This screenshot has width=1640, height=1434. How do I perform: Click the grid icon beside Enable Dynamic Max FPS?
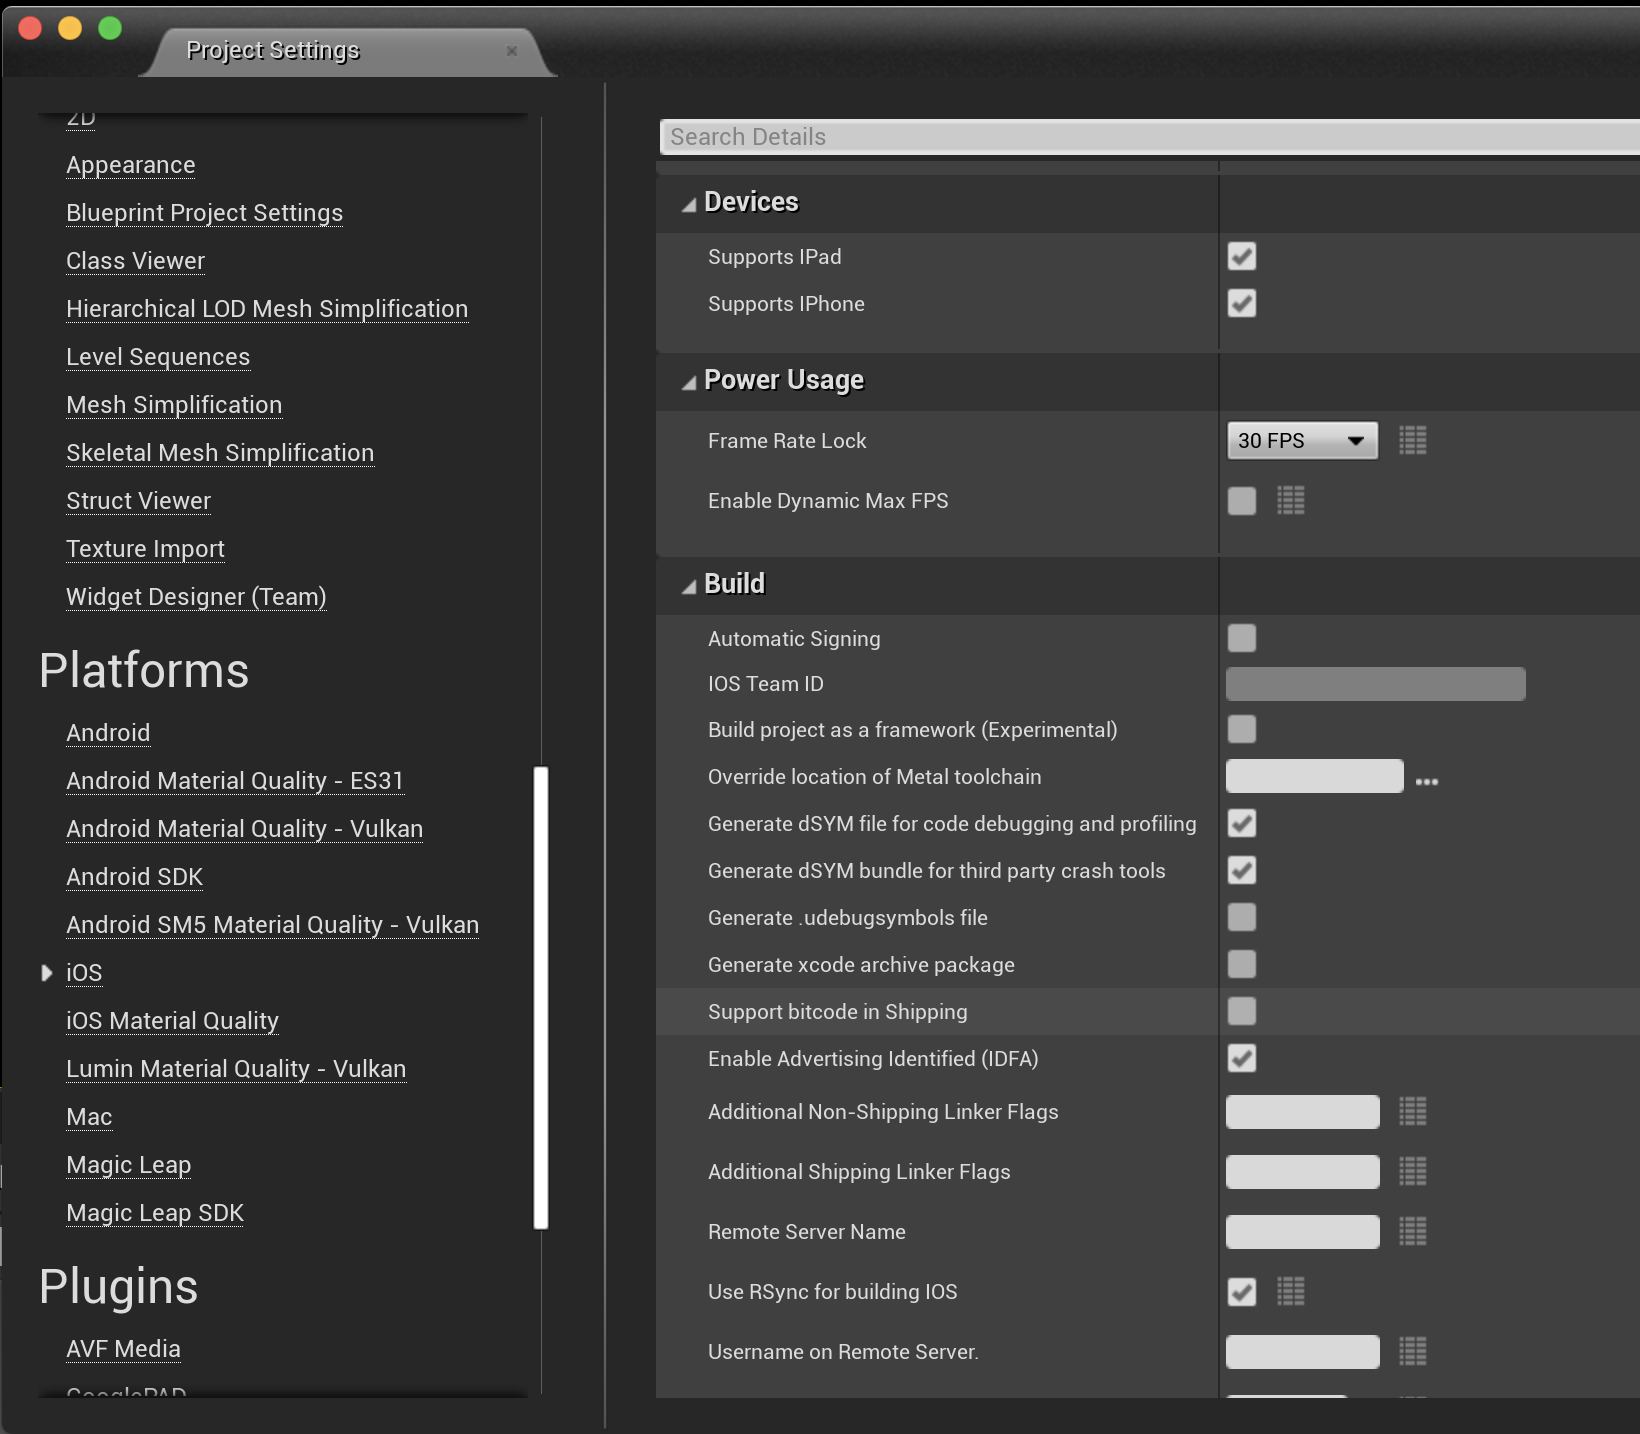[1290, 501]
